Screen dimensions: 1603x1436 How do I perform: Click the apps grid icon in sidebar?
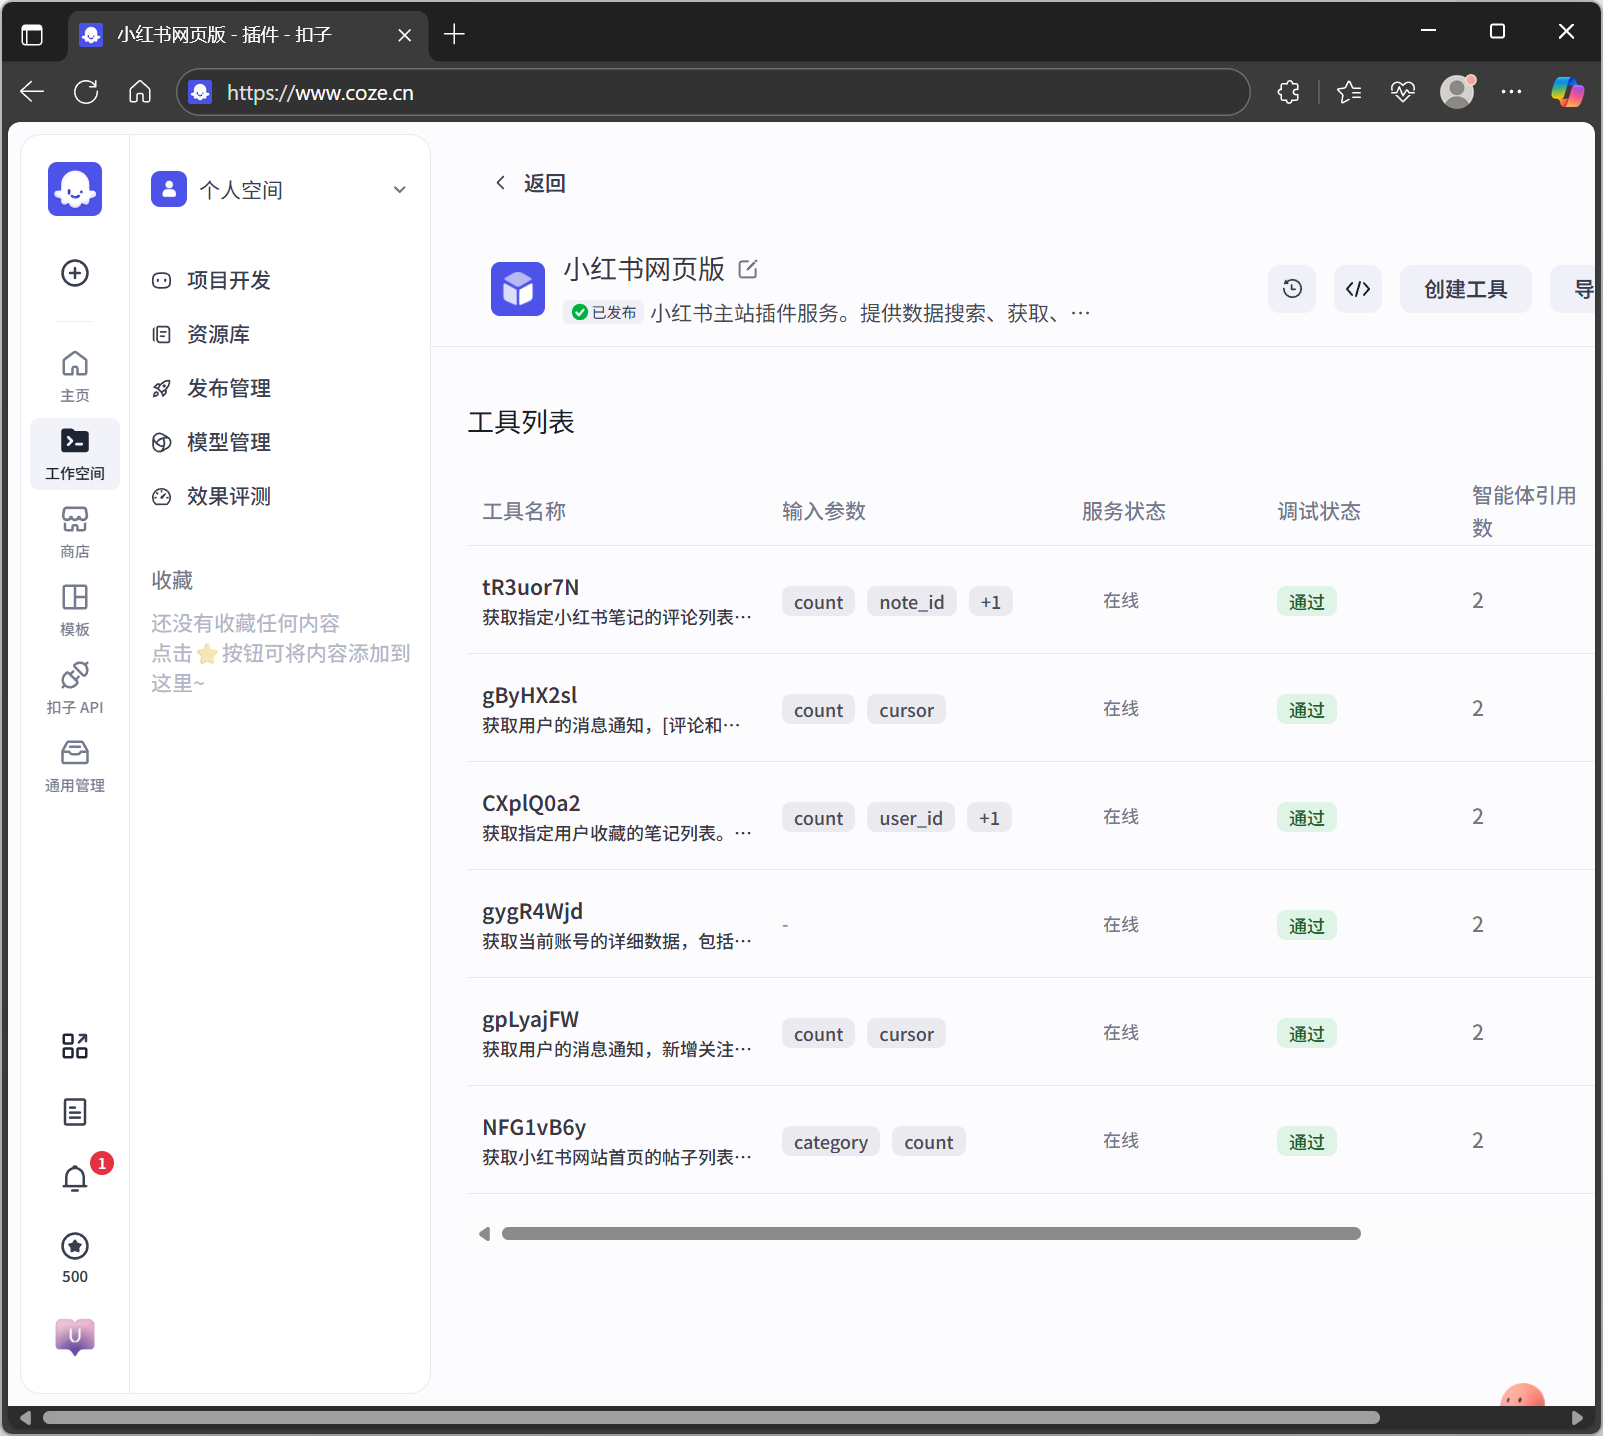coord(75,1046)
